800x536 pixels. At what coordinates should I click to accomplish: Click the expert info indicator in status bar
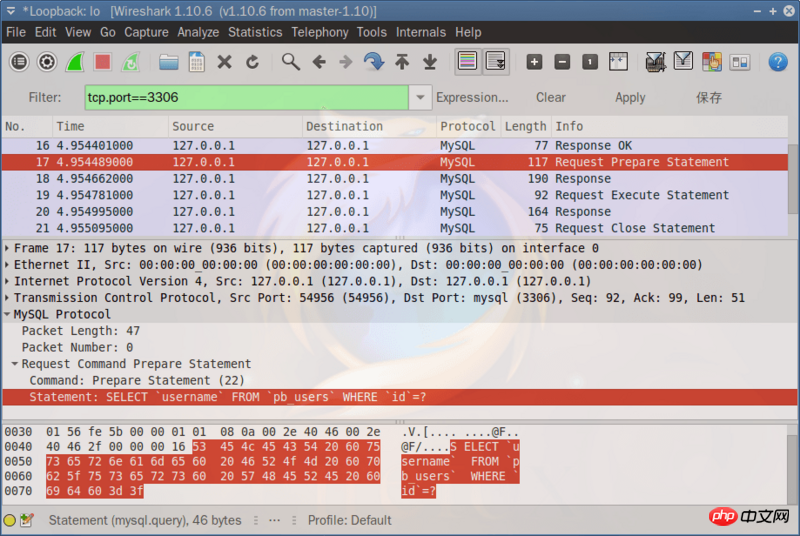pos(9,521)
